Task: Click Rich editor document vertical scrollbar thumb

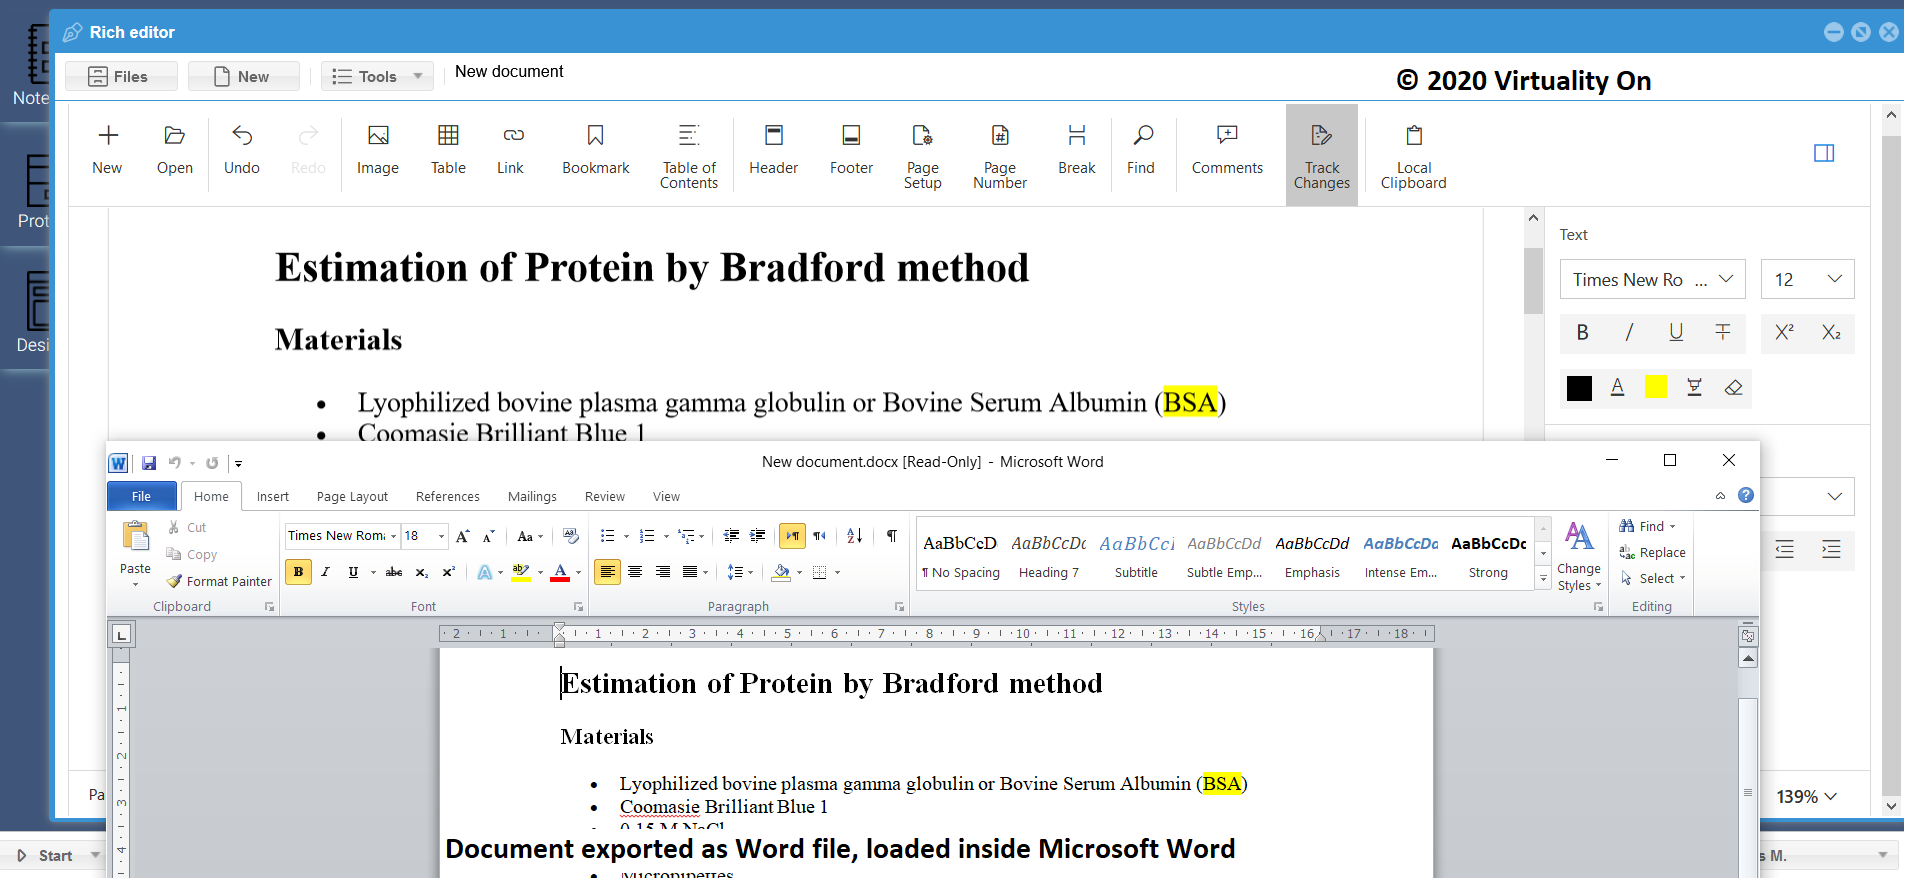Action: pos(1533,280)
